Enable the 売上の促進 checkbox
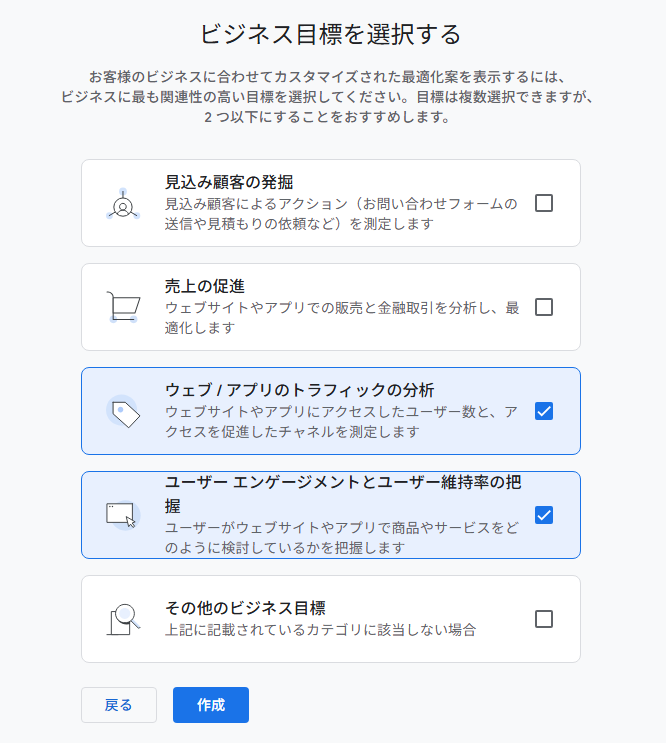This screenshot has height=743, width=666. 544,307
